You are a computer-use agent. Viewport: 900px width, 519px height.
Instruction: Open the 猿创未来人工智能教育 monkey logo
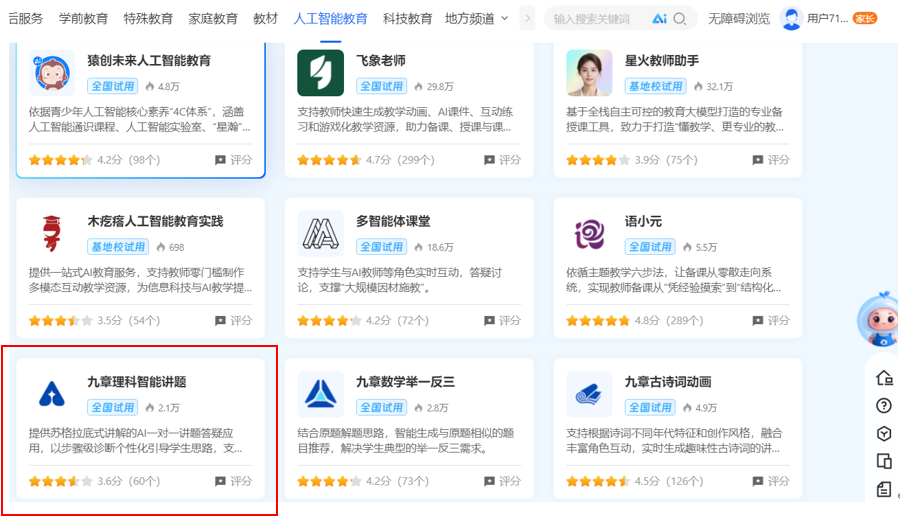(52, 73)
